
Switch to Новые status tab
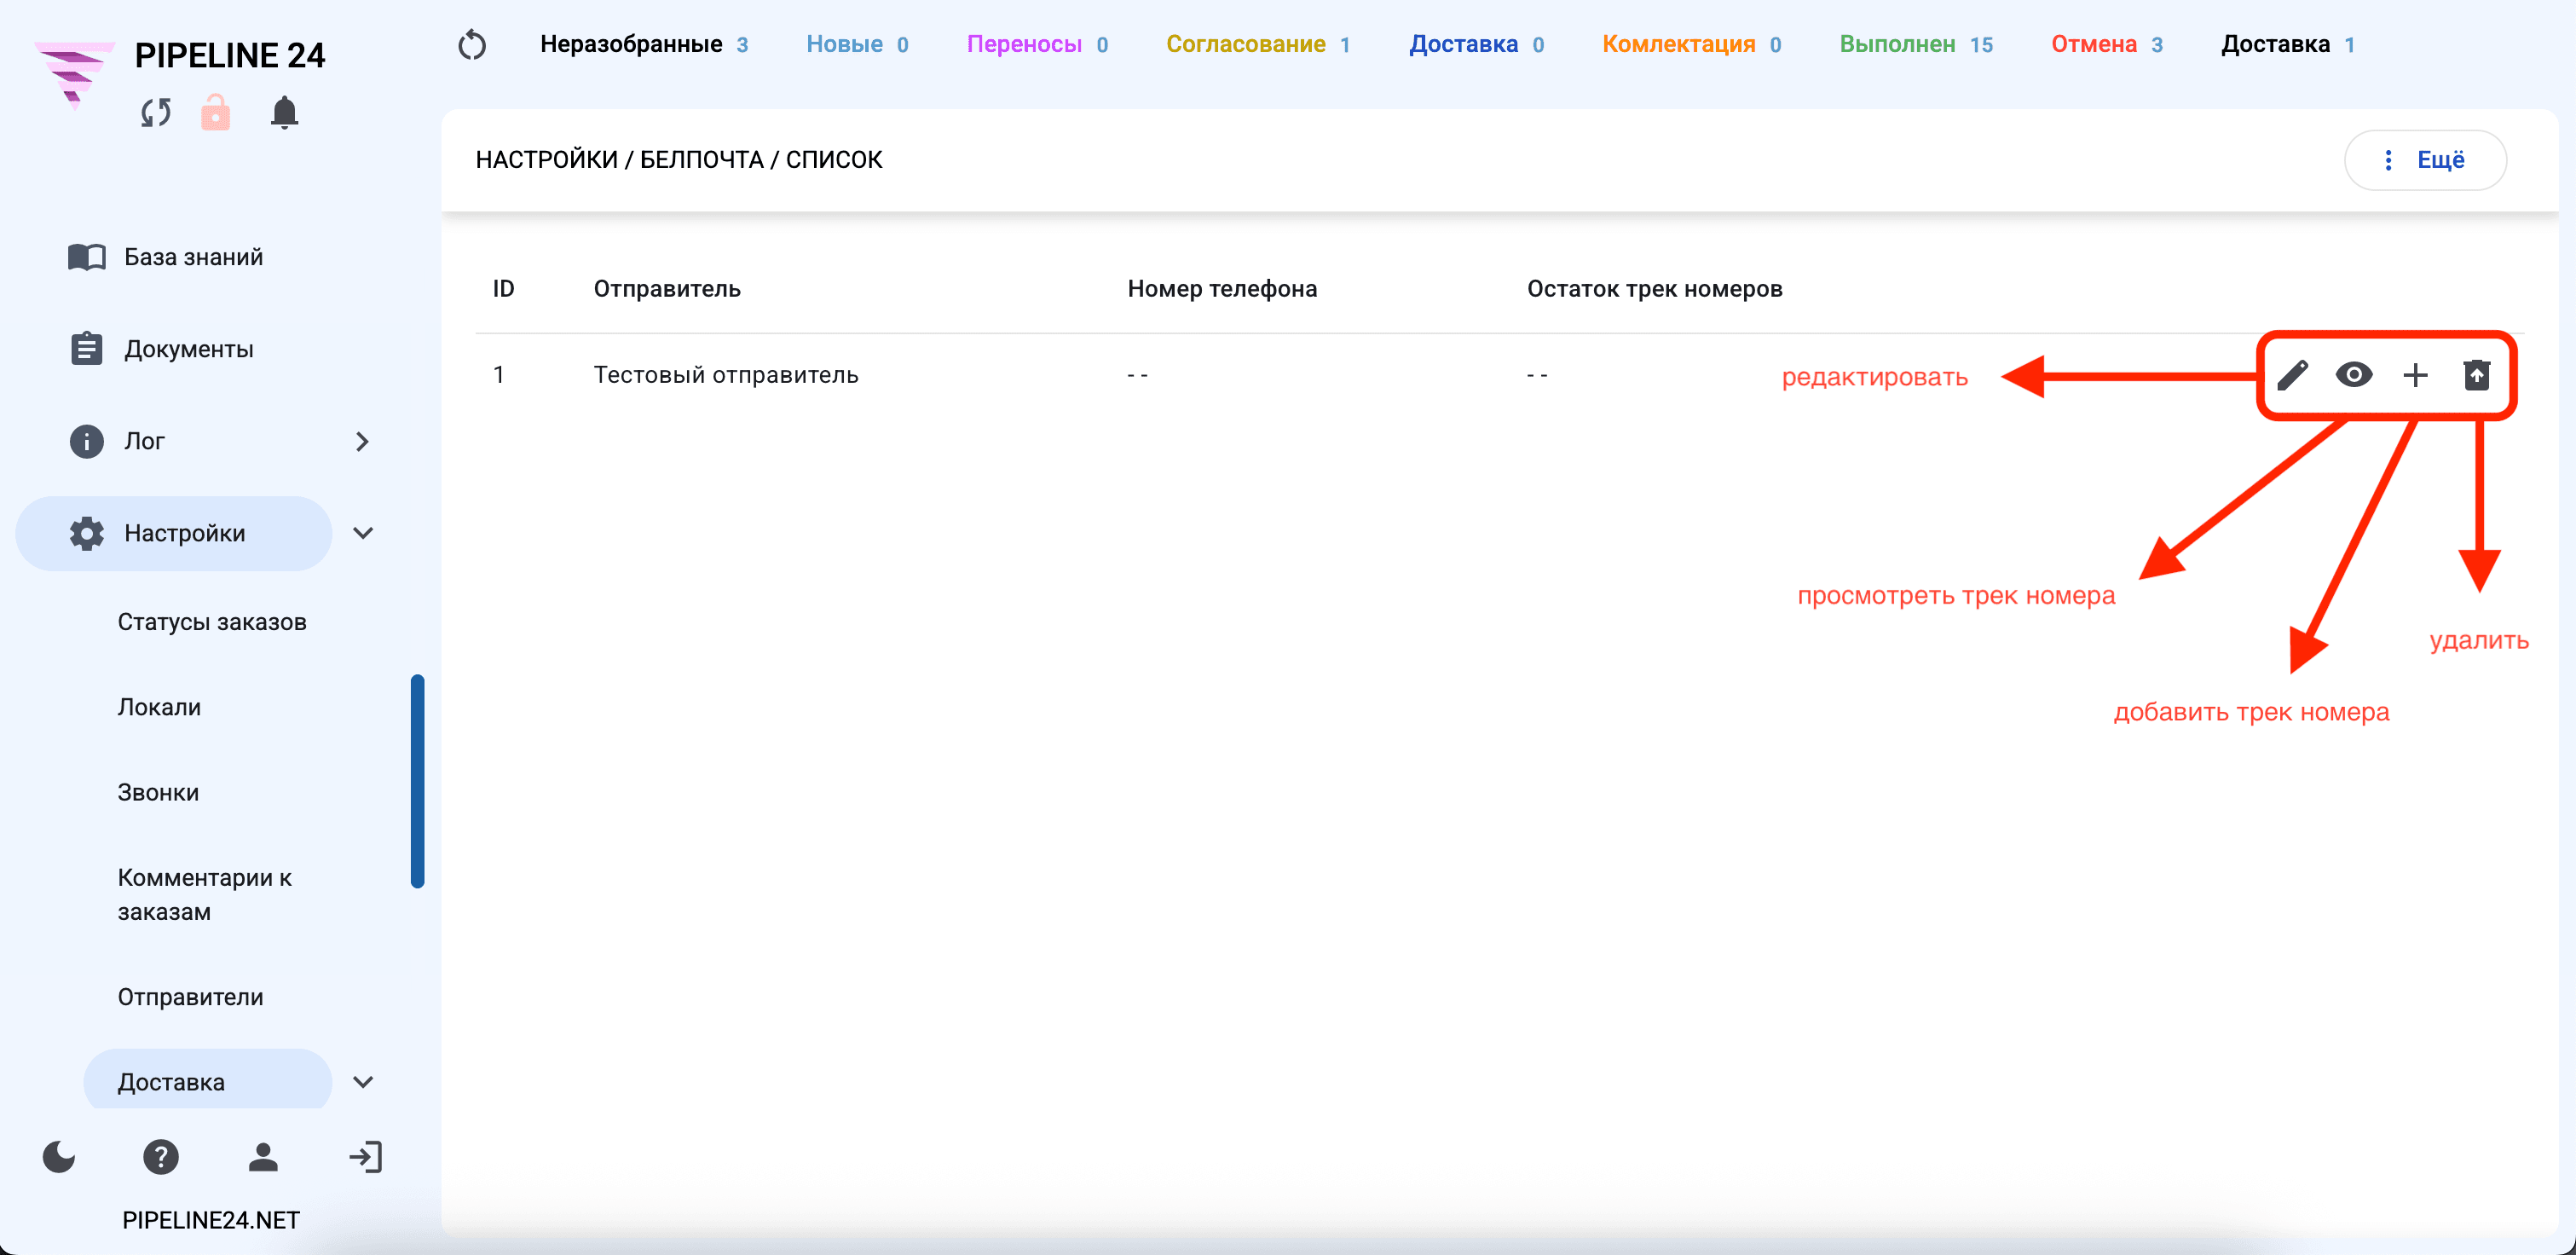[x=857, y=44]
